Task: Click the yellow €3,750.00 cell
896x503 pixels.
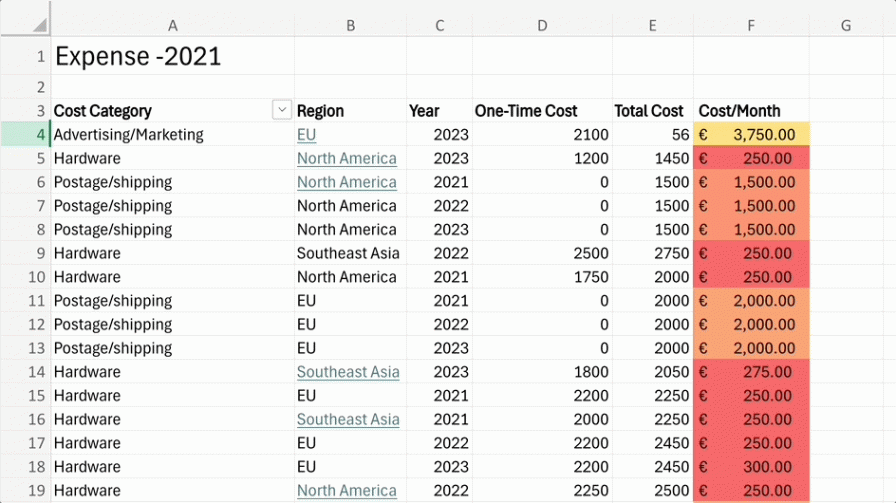Action: [751, 134]
